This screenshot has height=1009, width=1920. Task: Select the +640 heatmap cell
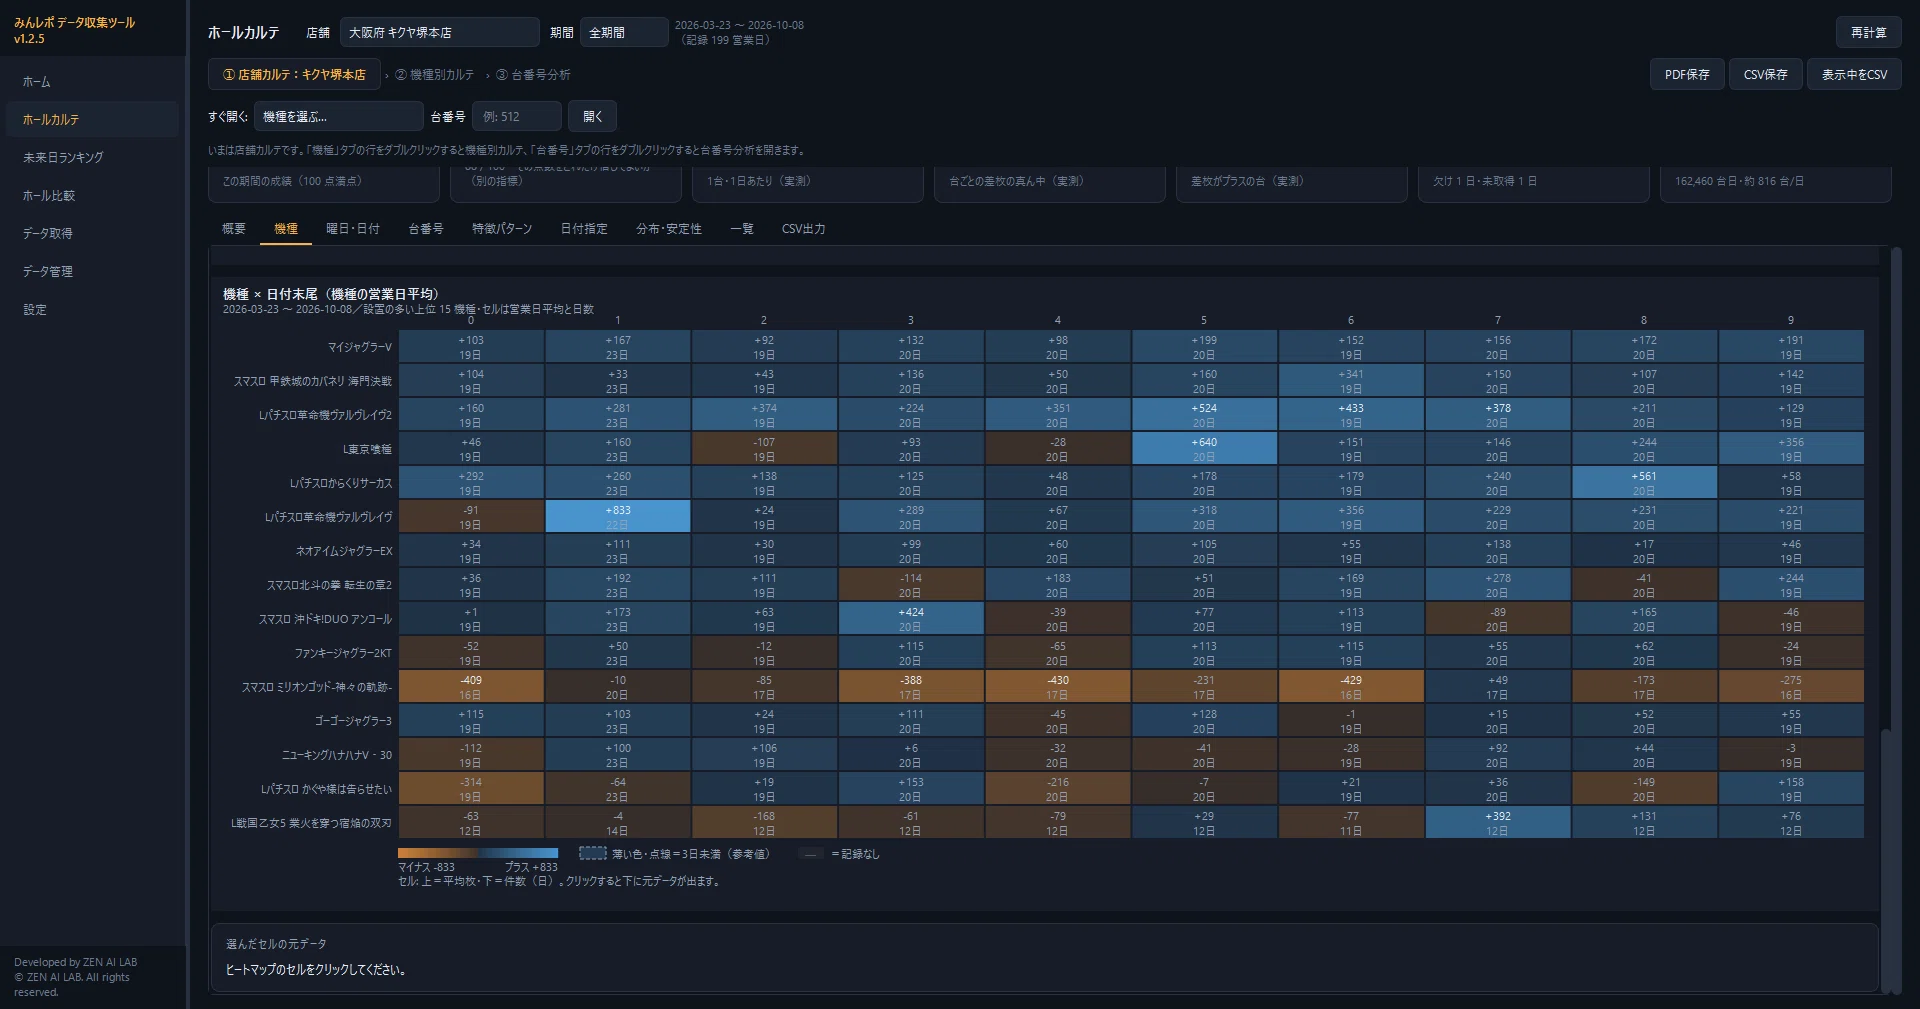(1204, 449)
